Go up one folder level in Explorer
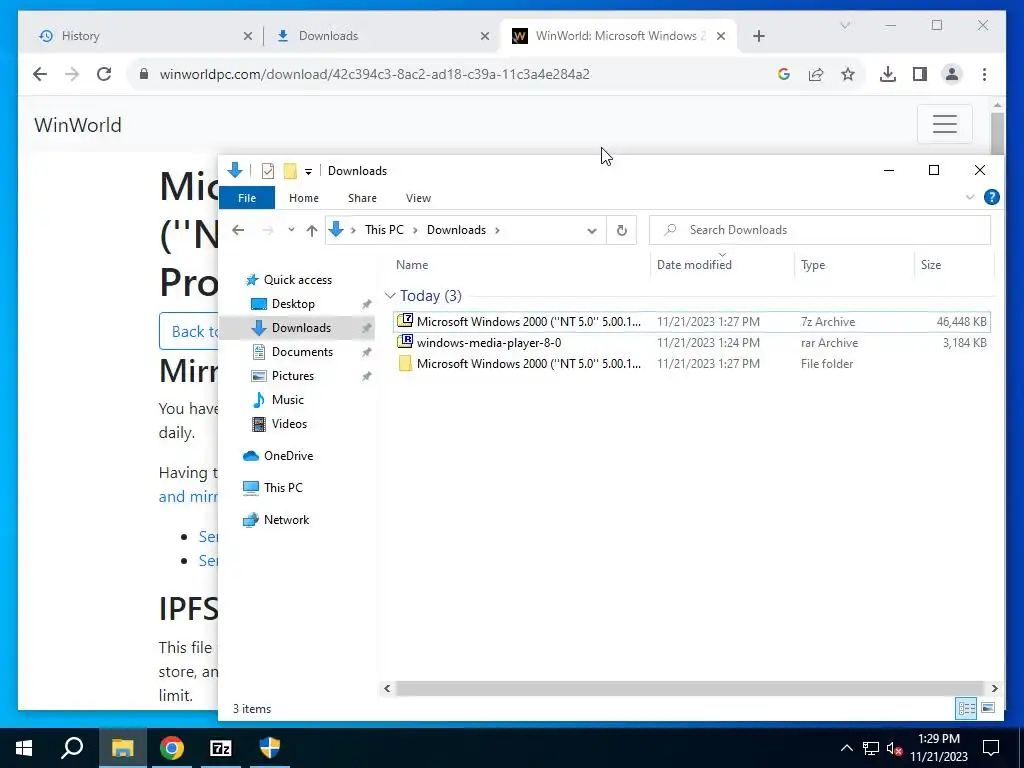 click(312, 230)
